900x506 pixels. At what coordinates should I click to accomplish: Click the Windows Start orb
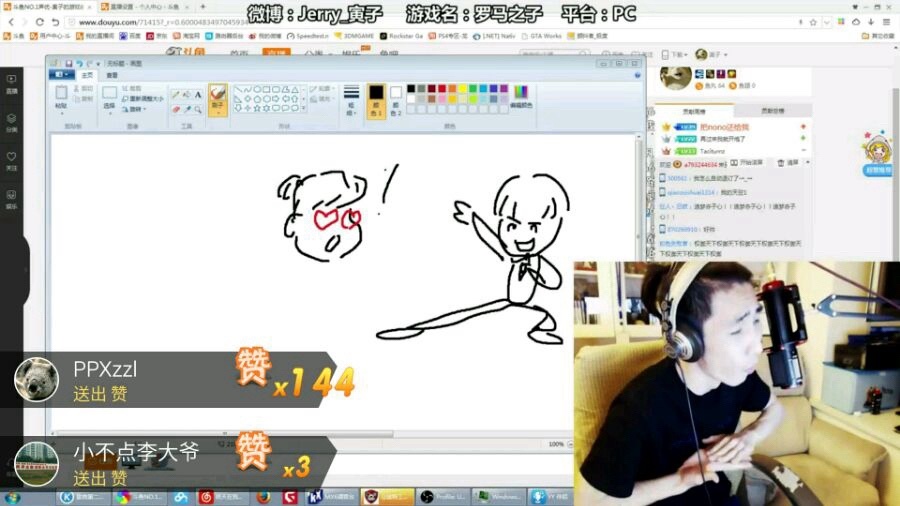coord(13,497)
